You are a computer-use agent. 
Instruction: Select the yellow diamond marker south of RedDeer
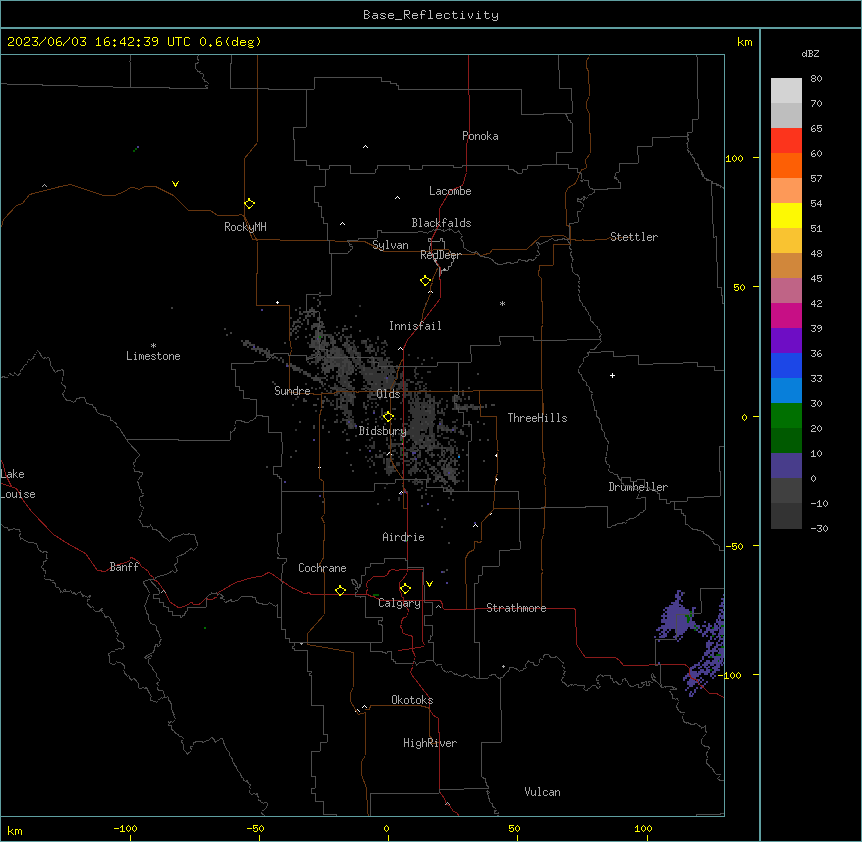(426, 281)
